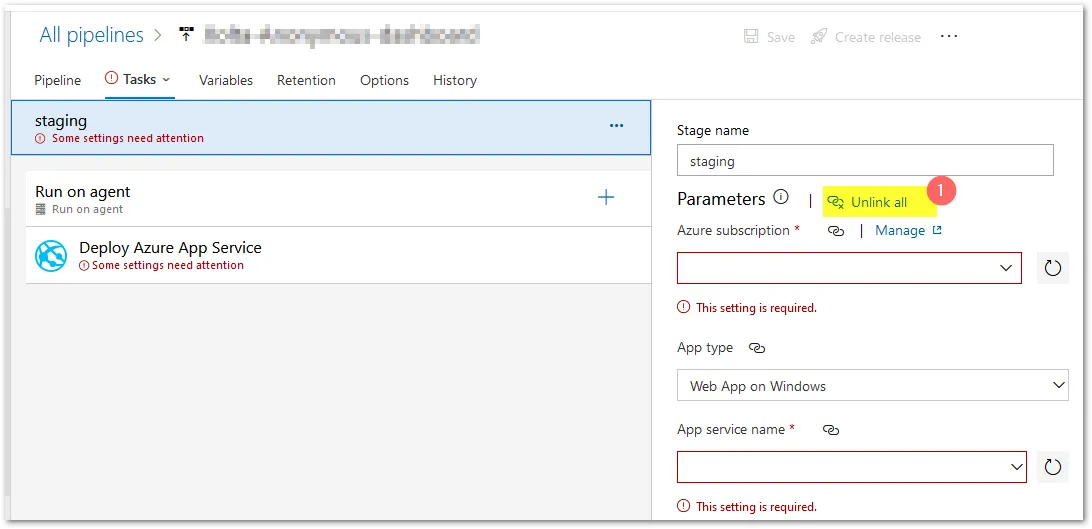Click the Create release rocket icon
This screenshot has height=529, width=1092.
pyautogui.click(x=819, y=37)
